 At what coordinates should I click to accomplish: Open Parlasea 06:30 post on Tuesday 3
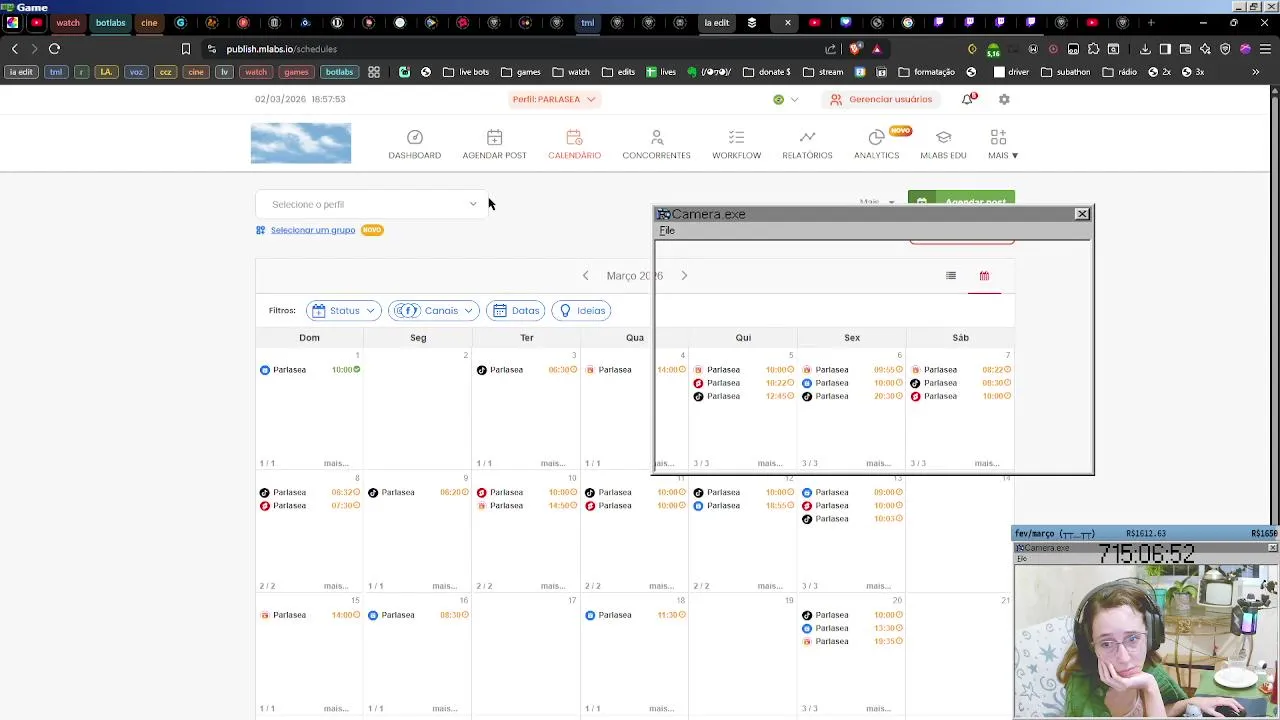pyautogui.click(x=527, y=370)
